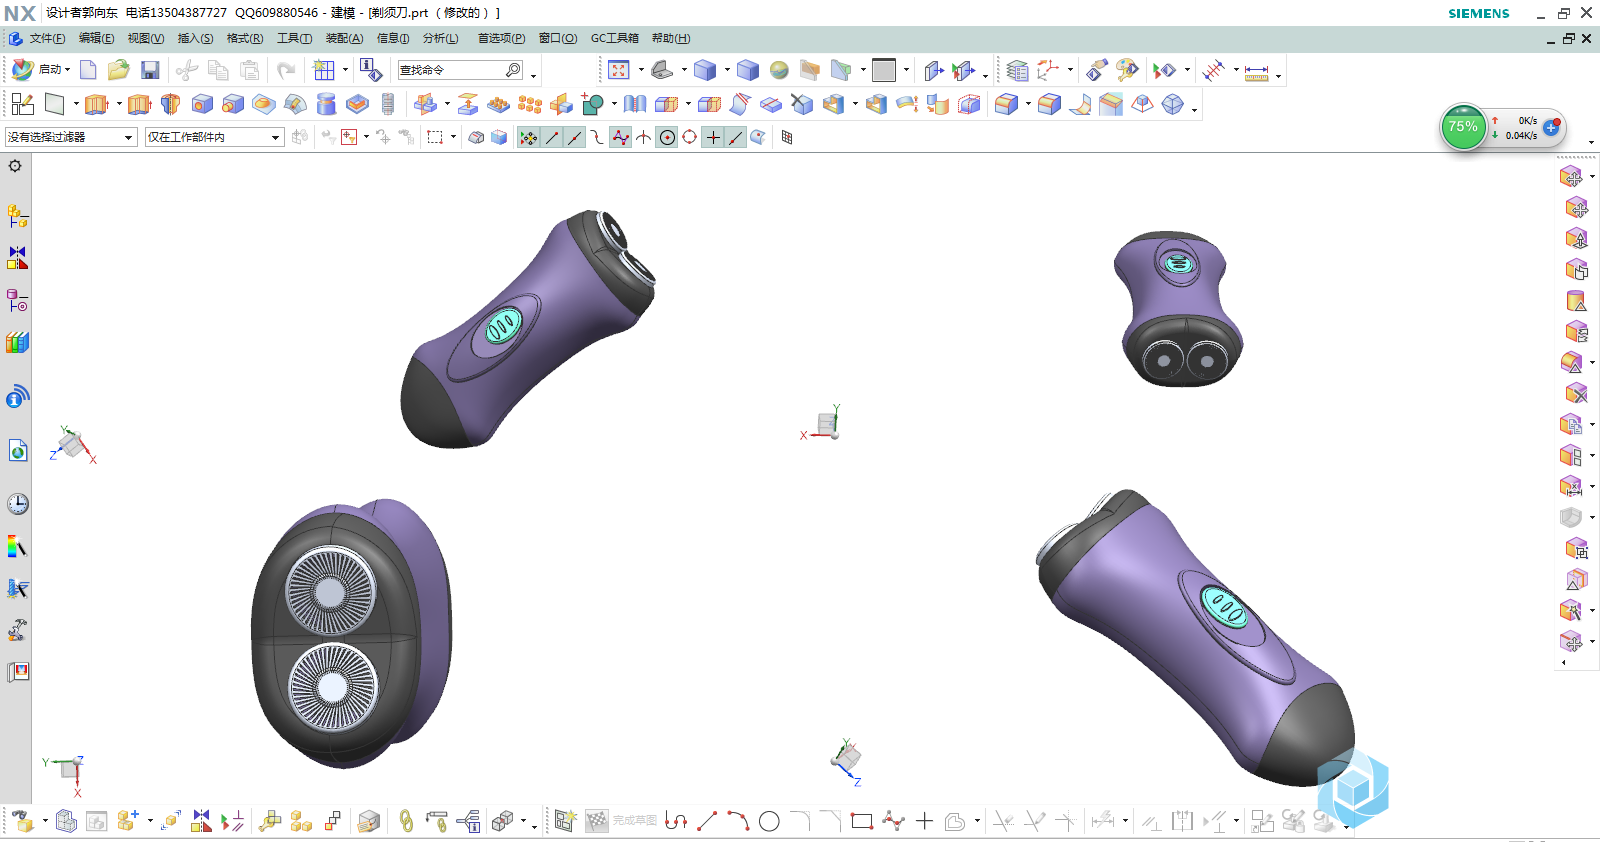Open the Internet Explorer sidebar icon
The image size is (1600, 842).
tap(18, 451)
